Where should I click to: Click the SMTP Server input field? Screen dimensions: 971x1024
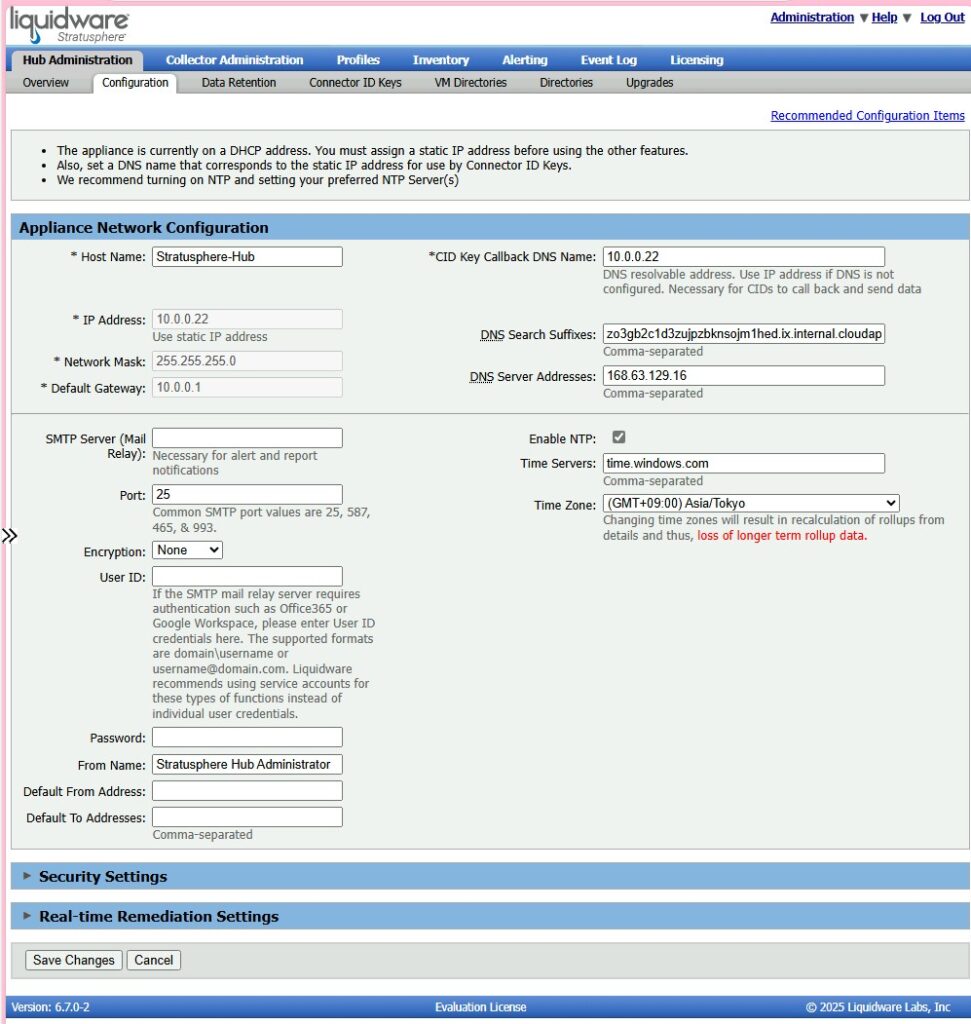coord(247,438)
